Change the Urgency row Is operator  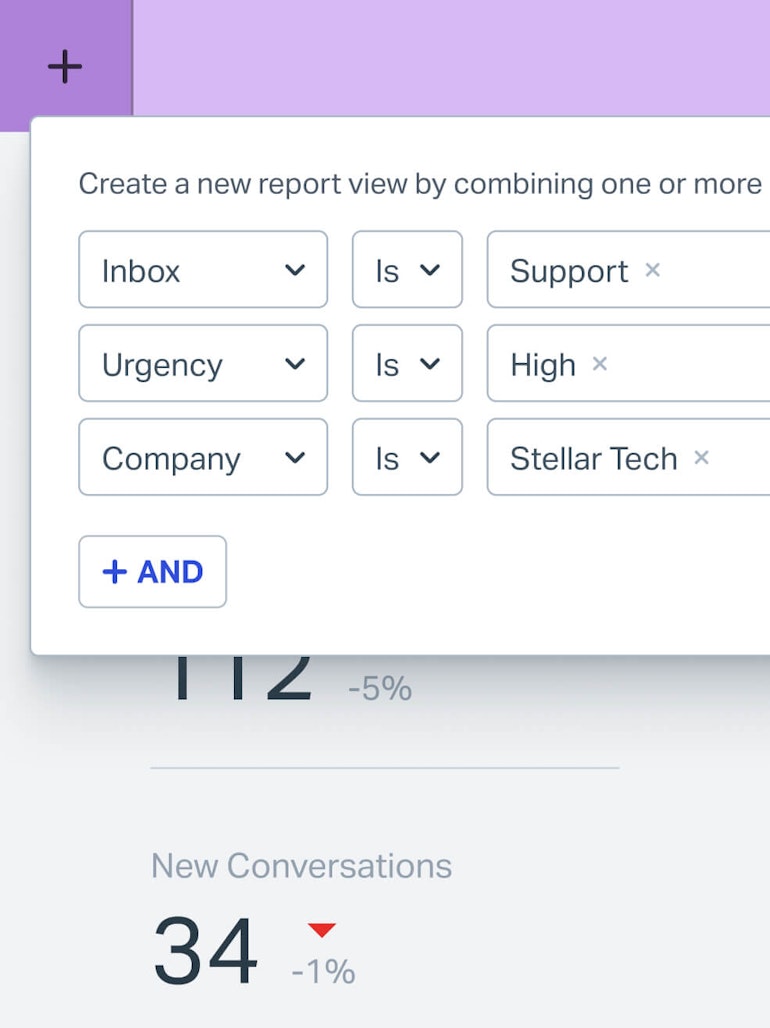407,364
